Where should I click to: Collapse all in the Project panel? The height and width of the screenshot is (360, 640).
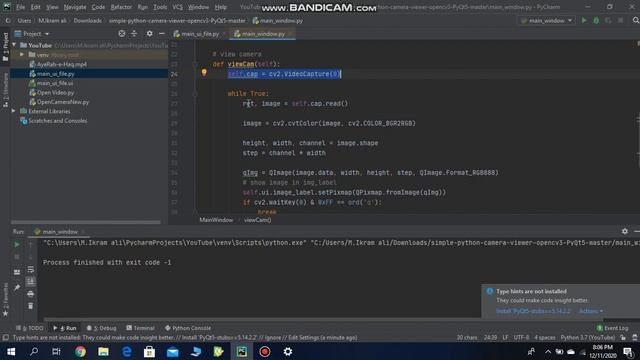point(134,33)
